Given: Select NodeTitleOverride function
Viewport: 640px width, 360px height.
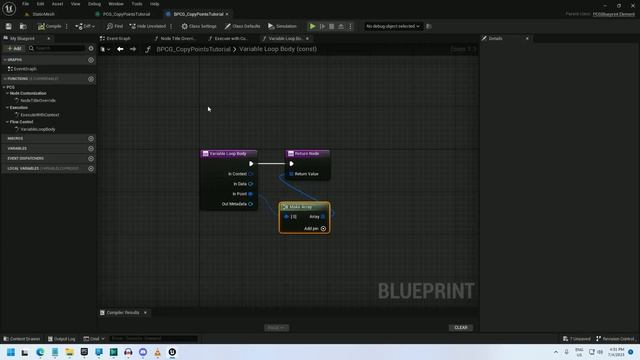Looking at the screenshot, I should click(38, 100).
